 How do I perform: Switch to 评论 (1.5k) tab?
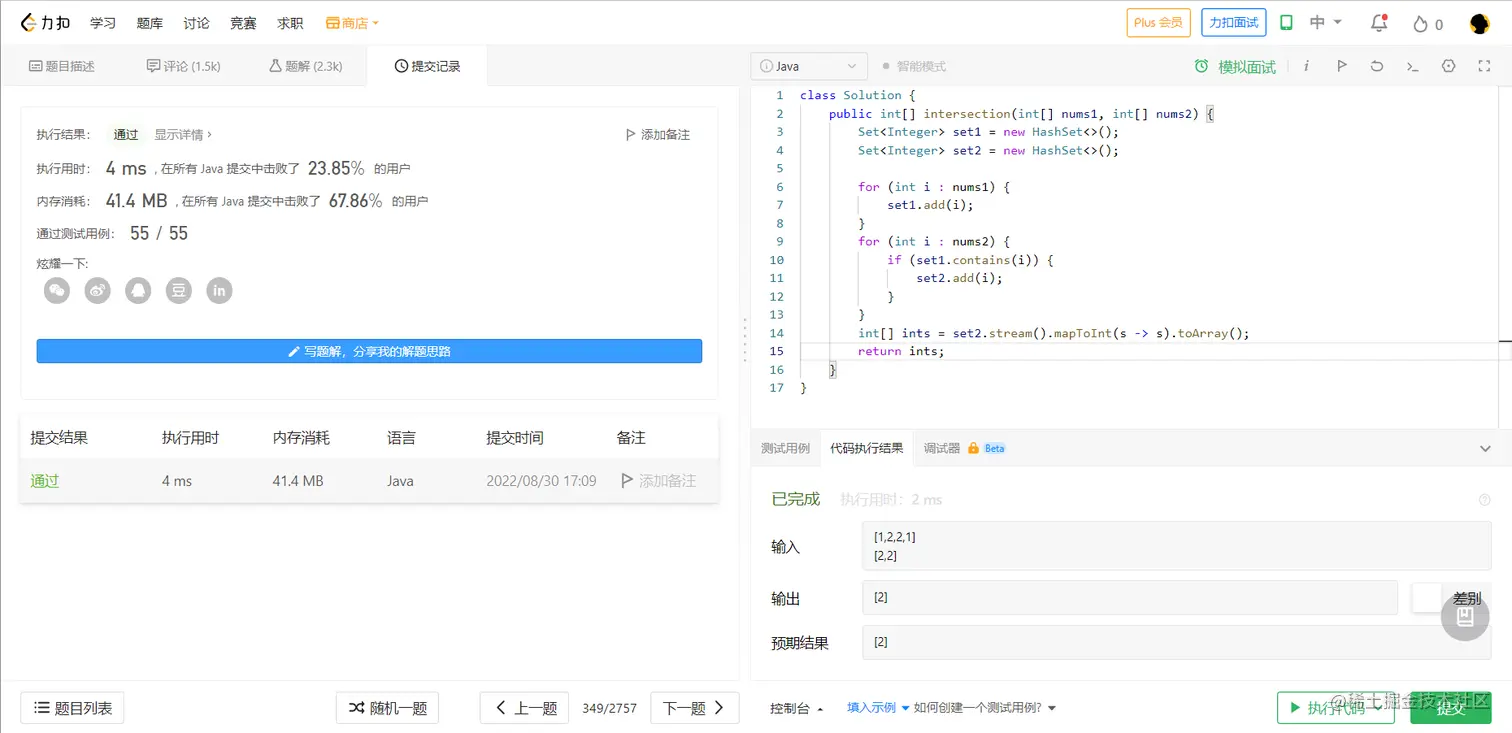(x=183, y=66)
